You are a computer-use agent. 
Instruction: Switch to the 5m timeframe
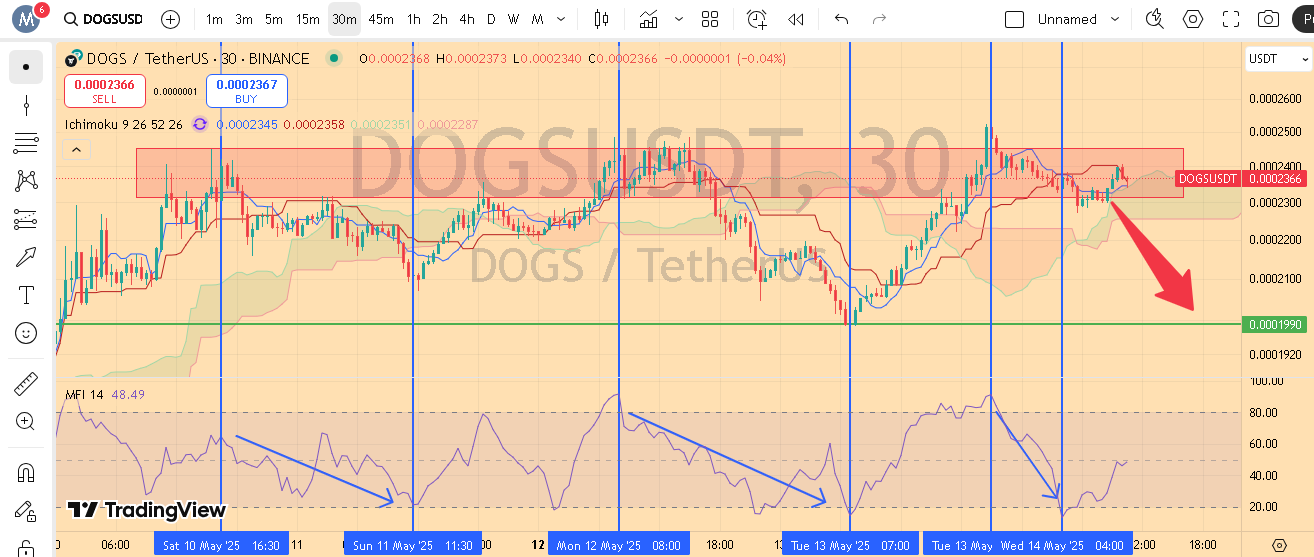(274, 19)
